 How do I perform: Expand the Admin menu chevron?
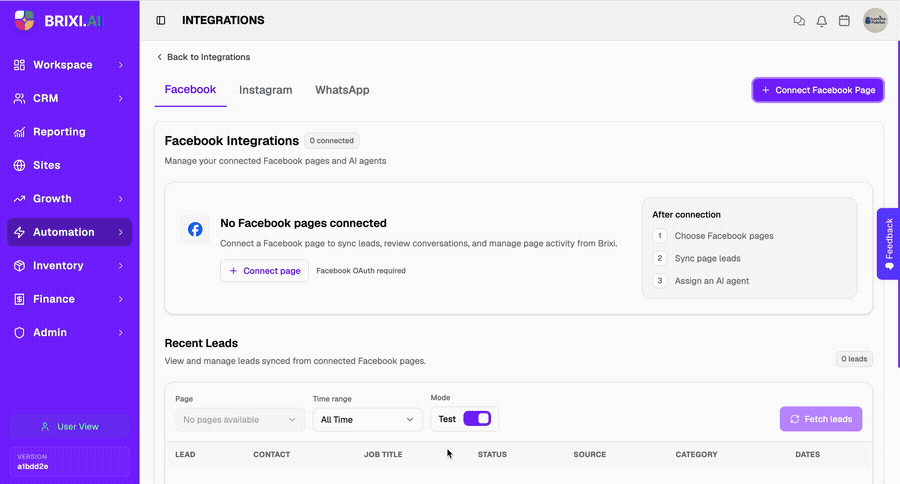point(121,332)
